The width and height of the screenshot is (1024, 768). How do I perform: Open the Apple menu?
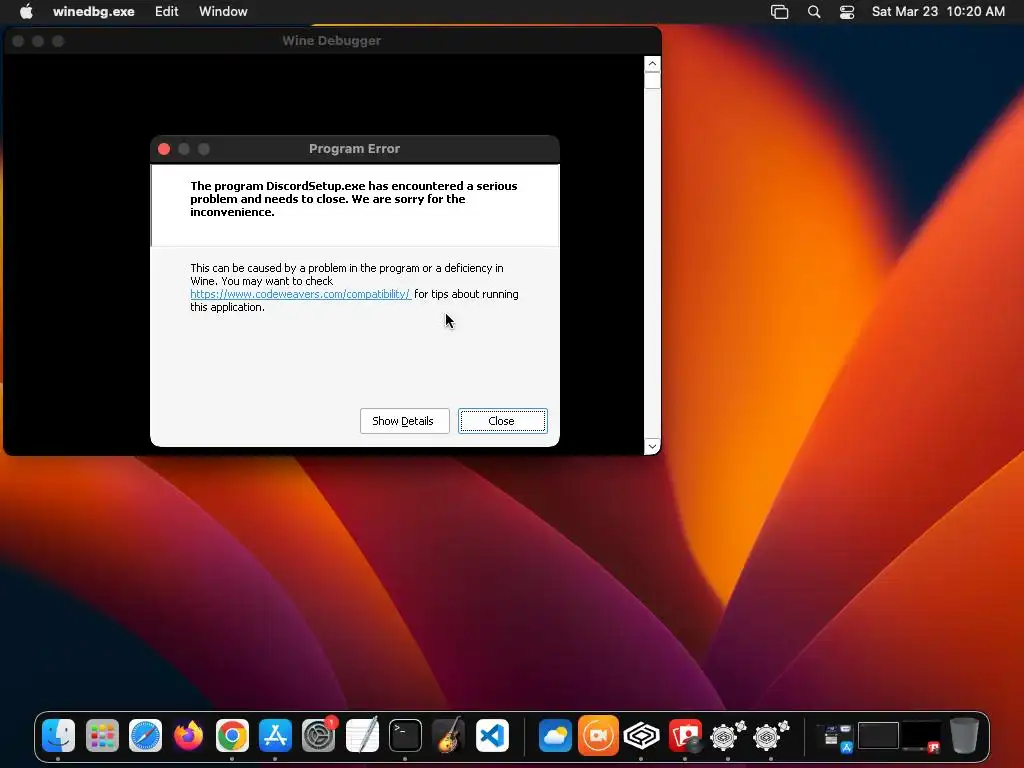tap(26, 11)
